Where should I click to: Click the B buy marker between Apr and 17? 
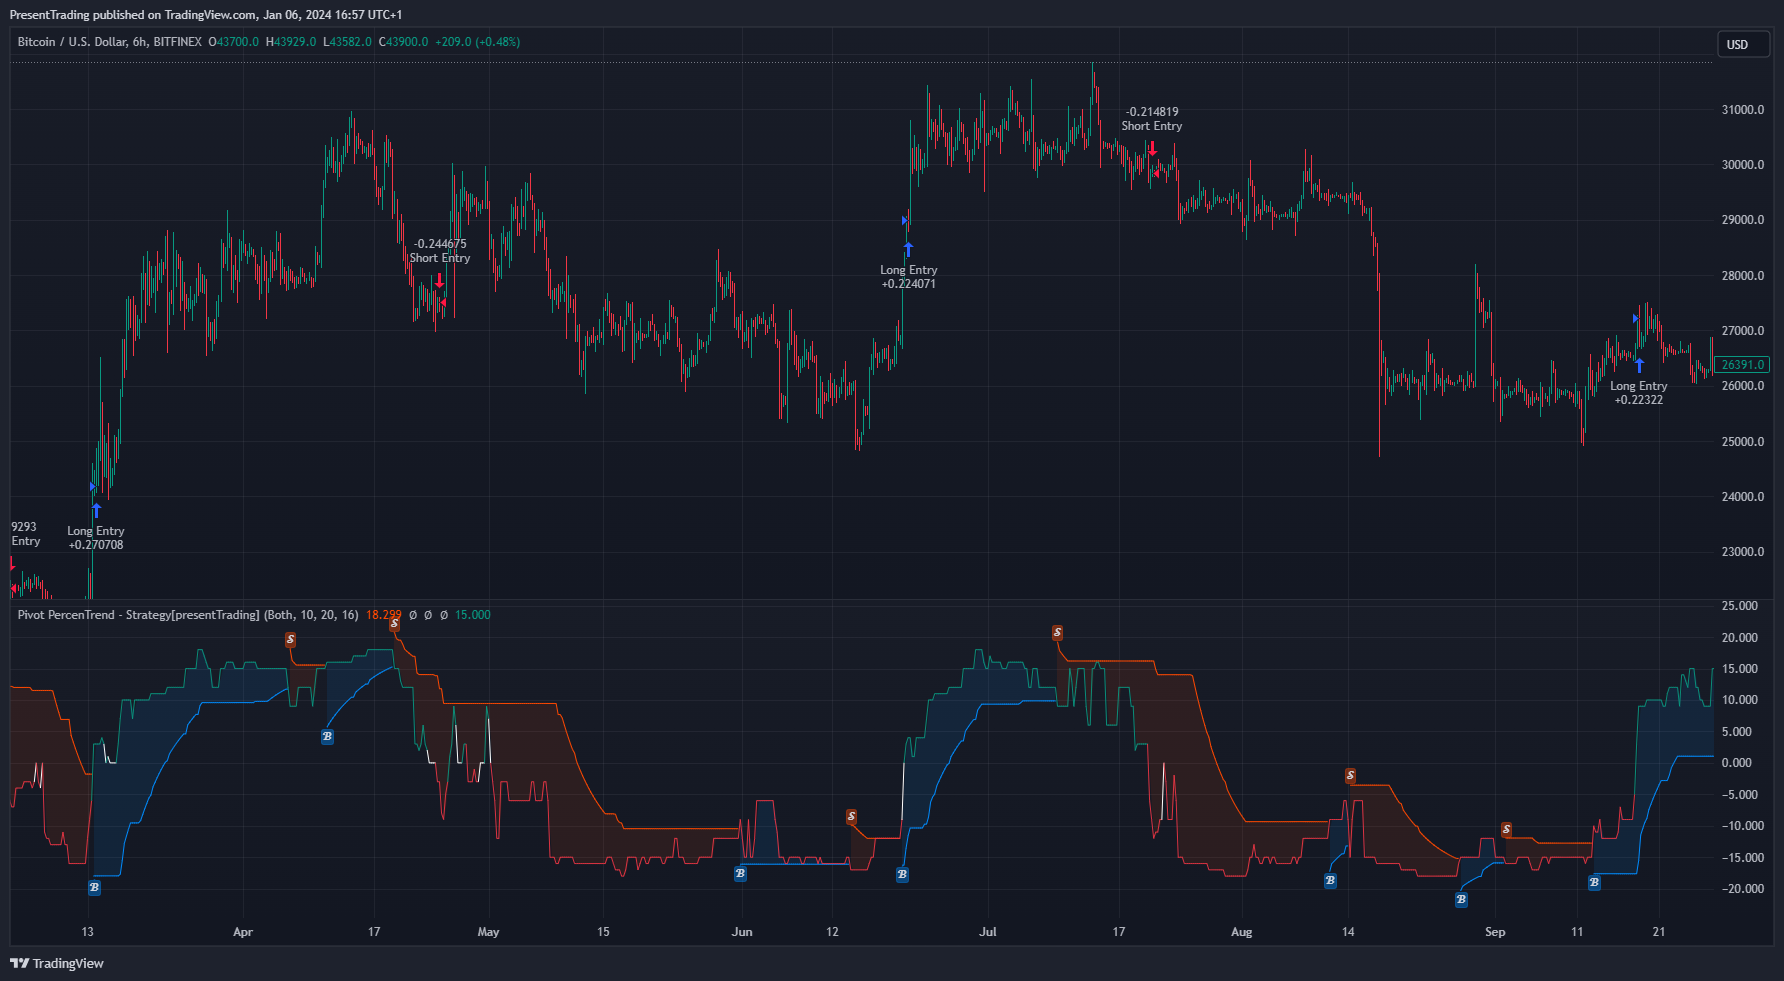point(327,737)
